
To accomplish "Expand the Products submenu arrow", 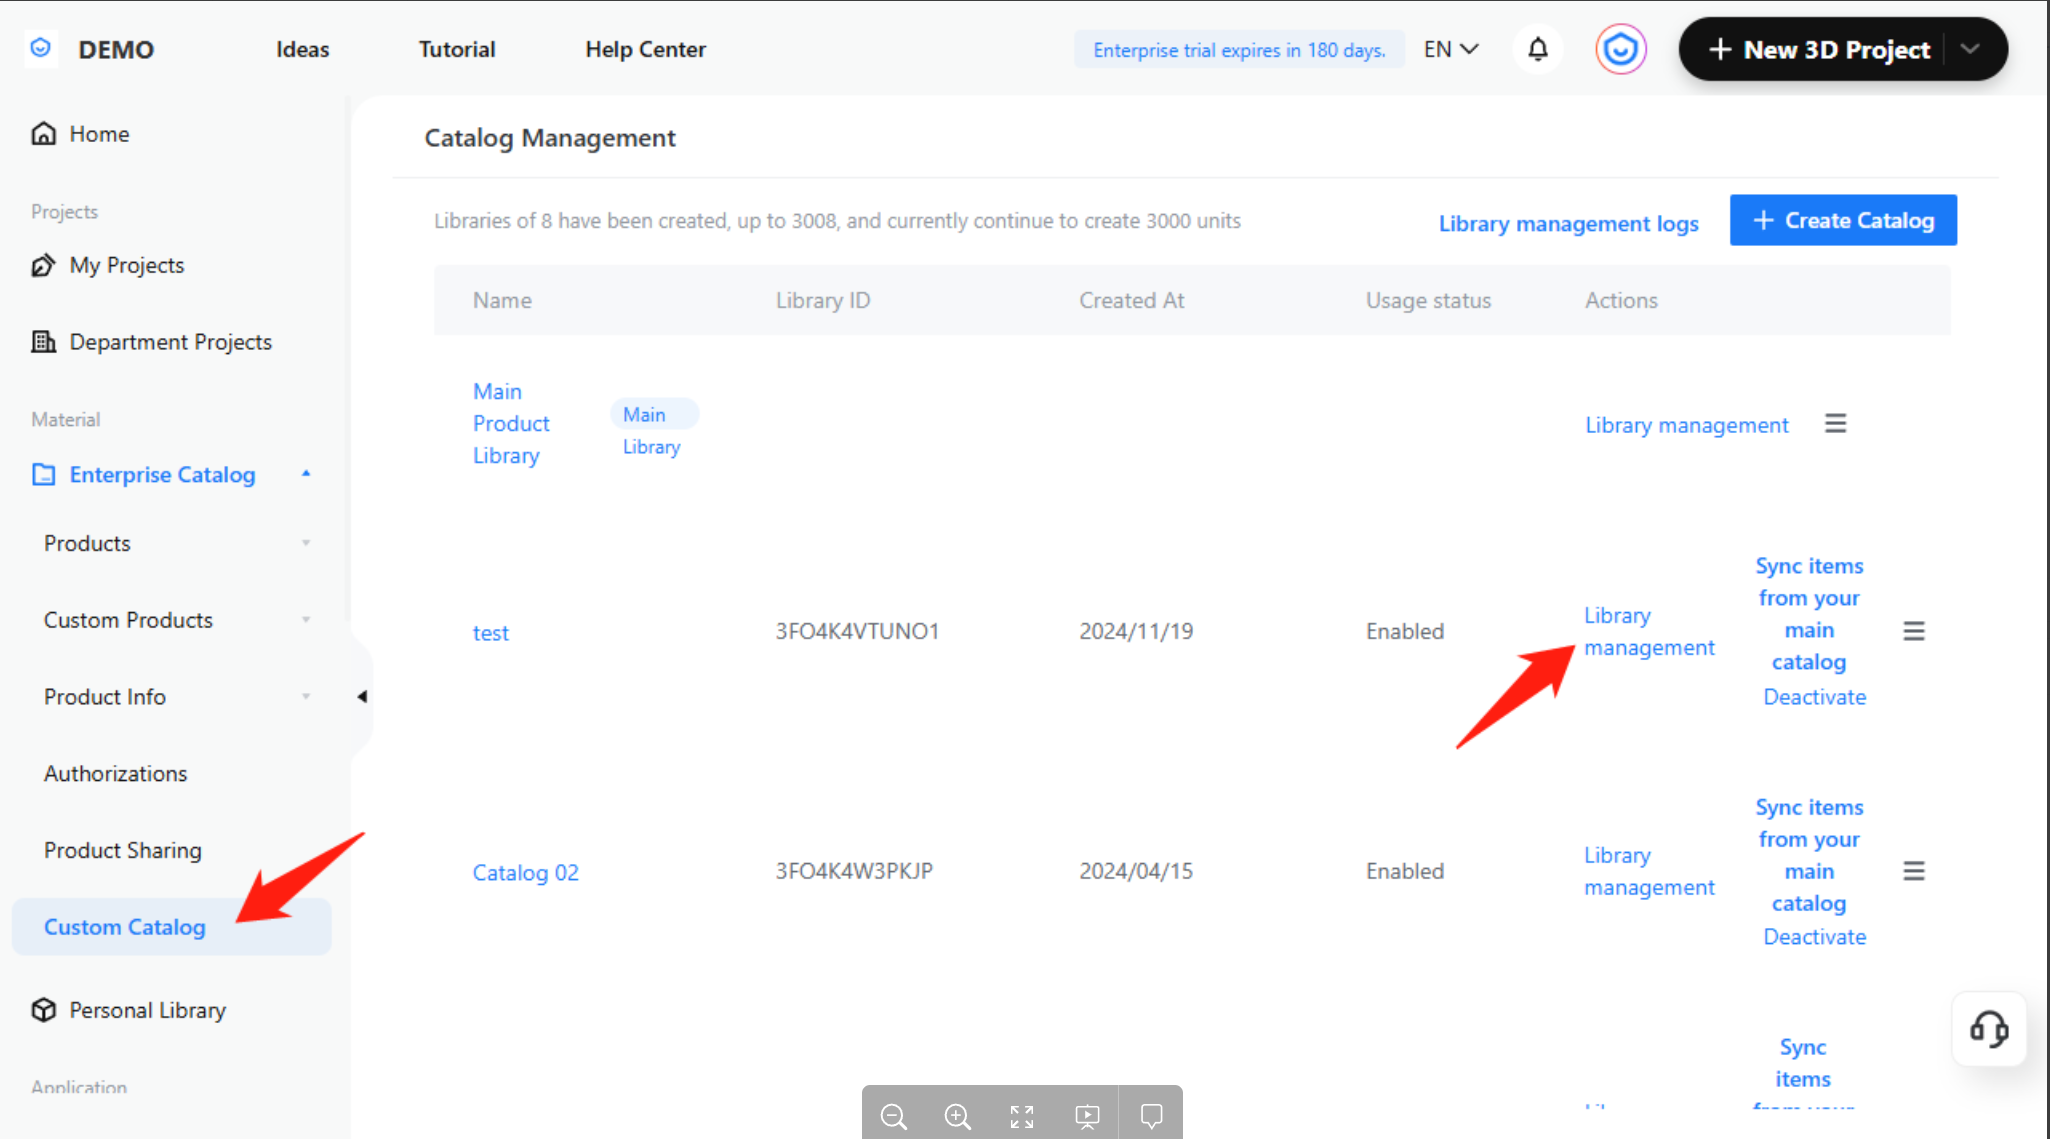I will 306,543.
